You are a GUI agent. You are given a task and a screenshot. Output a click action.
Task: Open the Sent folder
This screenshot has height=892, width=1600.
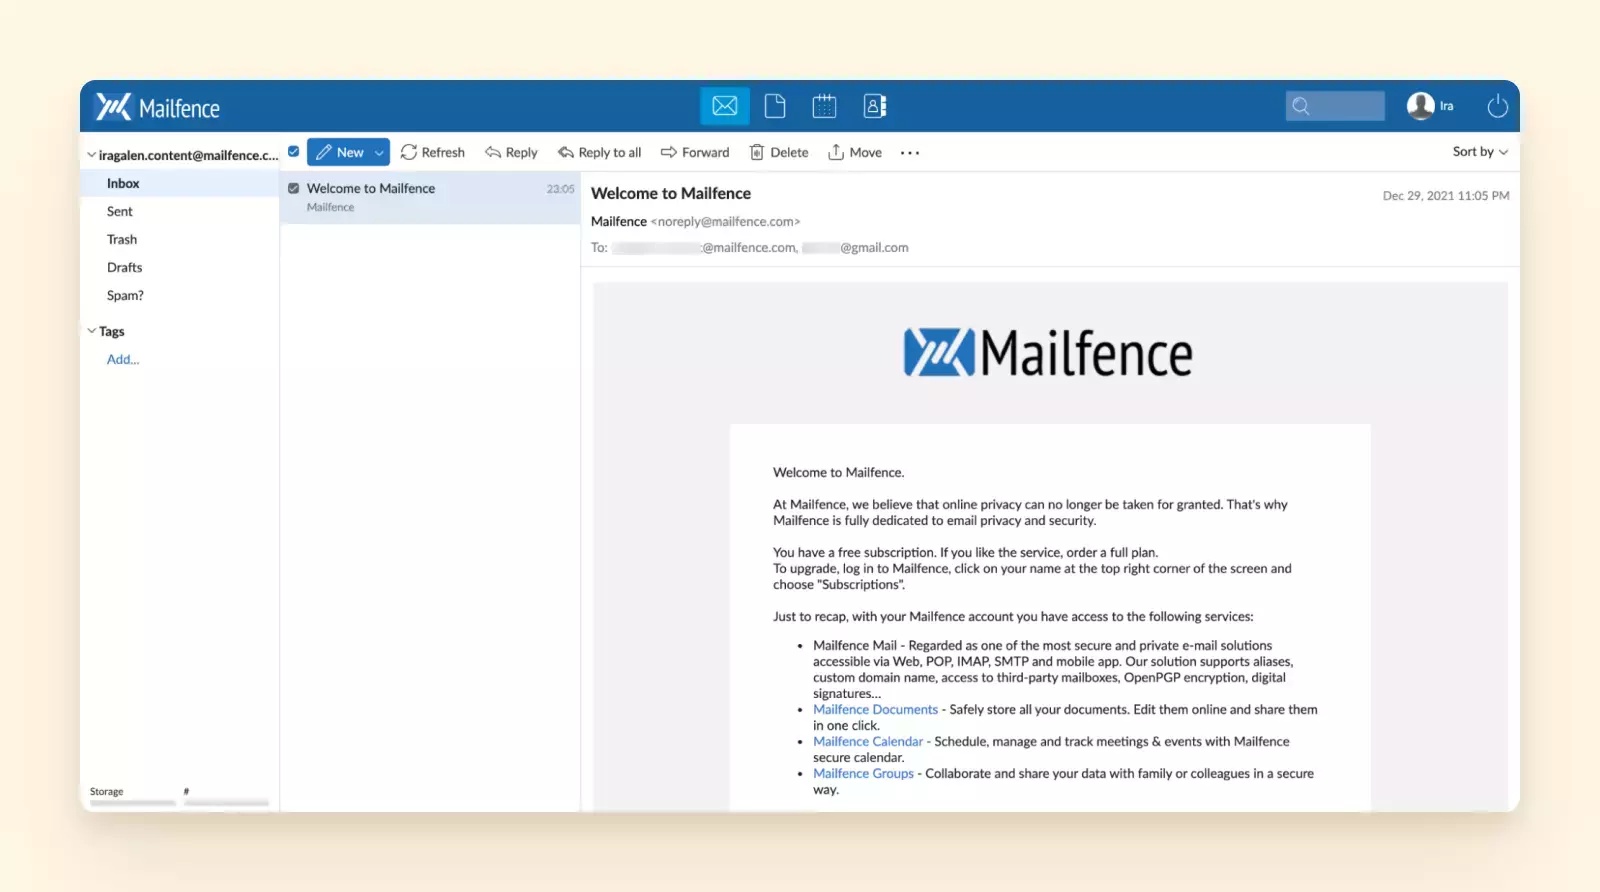coord(120,211)
